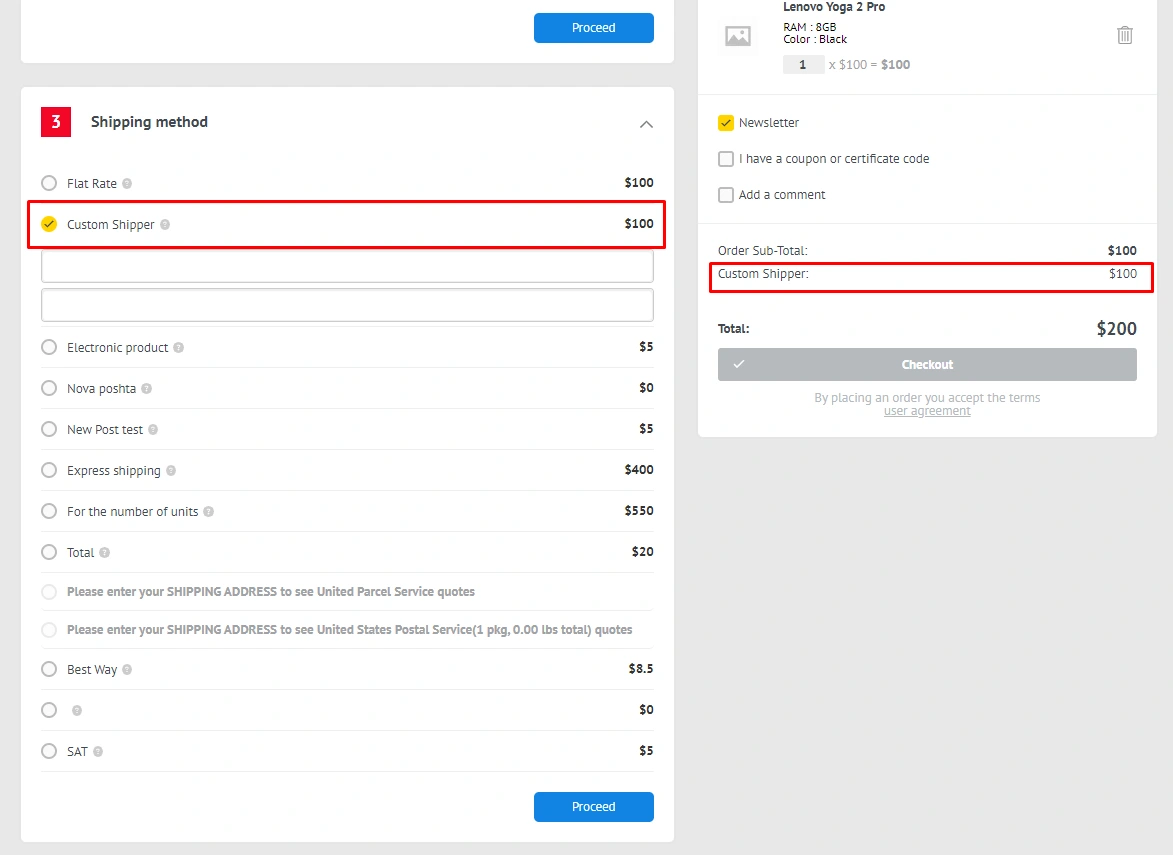Click the quantity field for Lenovo Yoga
1173x855 pixels.
[803, 65]
